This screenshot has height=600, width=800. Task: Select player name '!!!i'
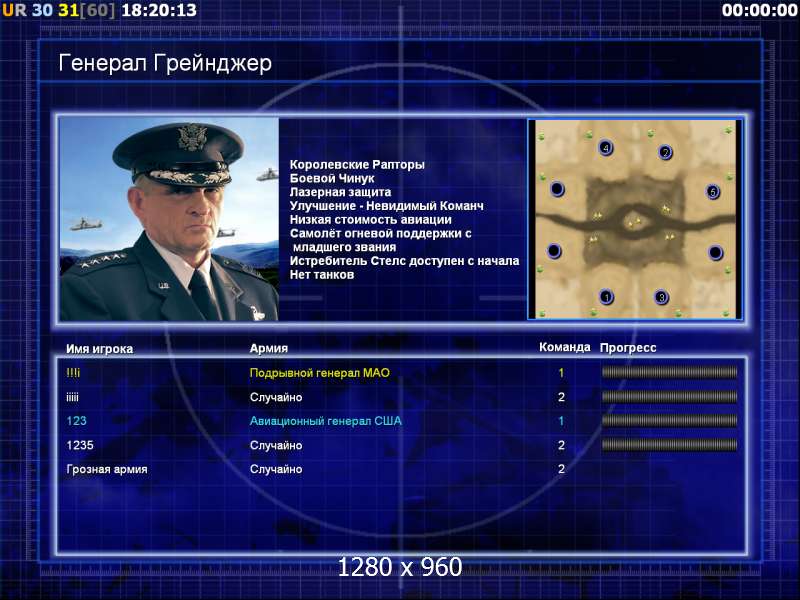[73, 372]
